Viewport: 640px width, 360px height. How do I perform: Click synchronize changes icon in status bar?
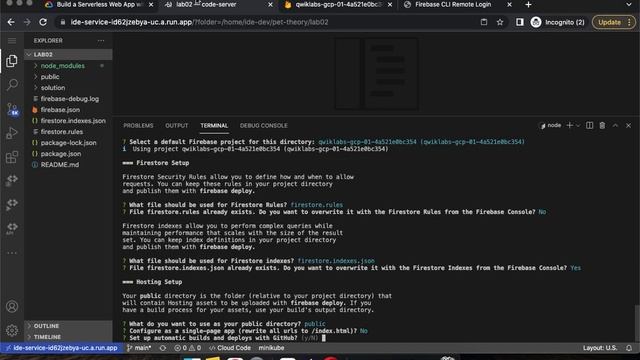click(162, 348)
